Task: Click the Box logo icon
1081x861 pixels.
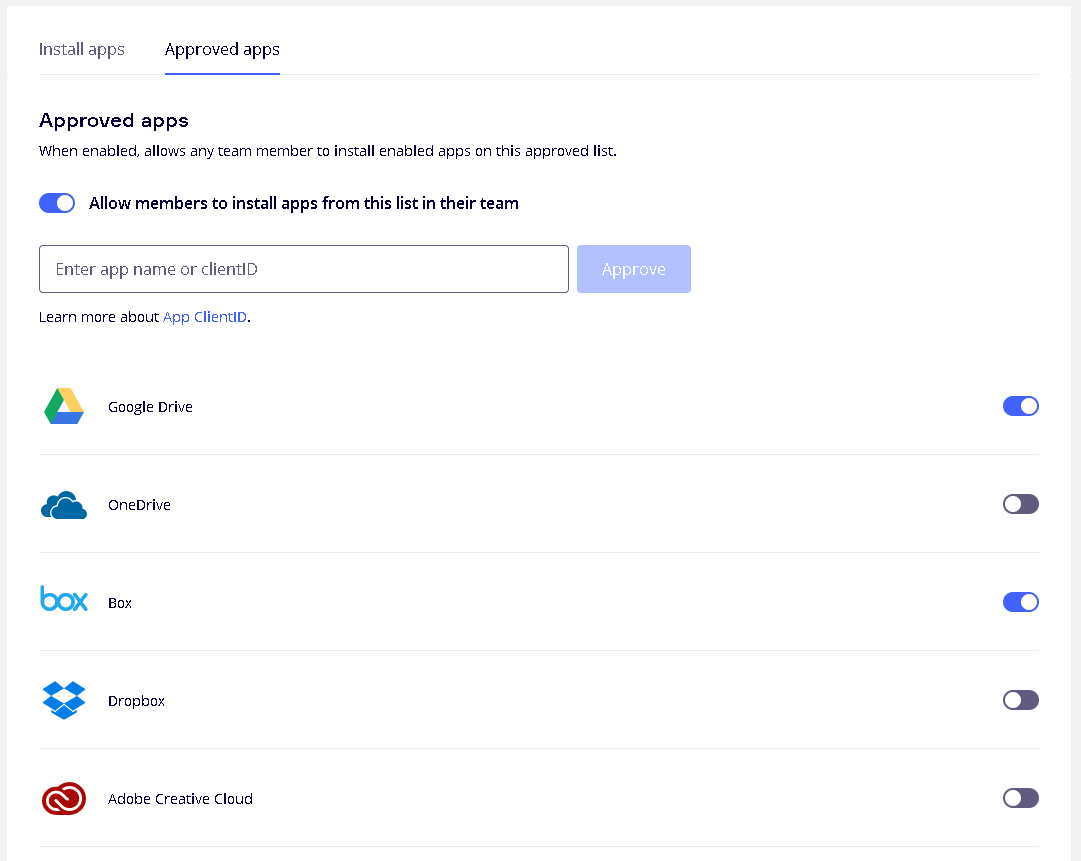Action: tap(64, 599)
